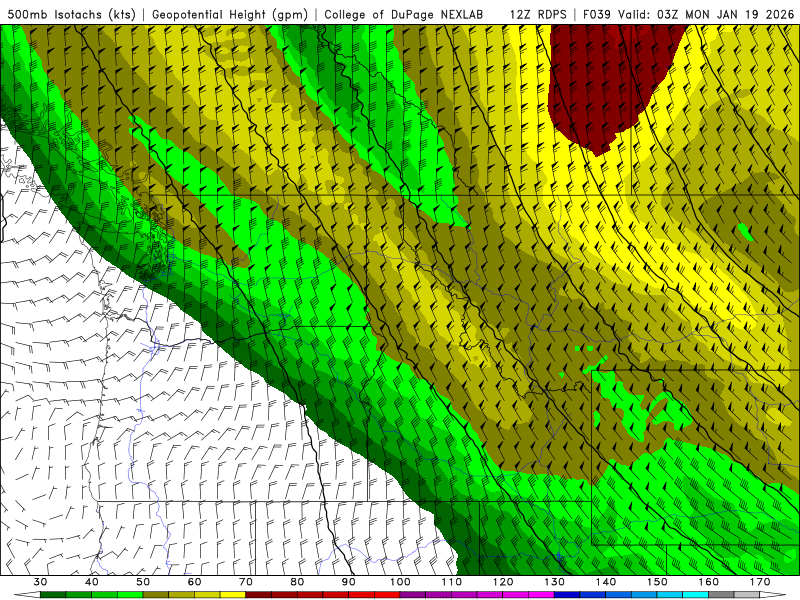Screen dimensions: 800x600
Task: Click the cyan swatch near the 160 mark
Action: coord(696,595)
